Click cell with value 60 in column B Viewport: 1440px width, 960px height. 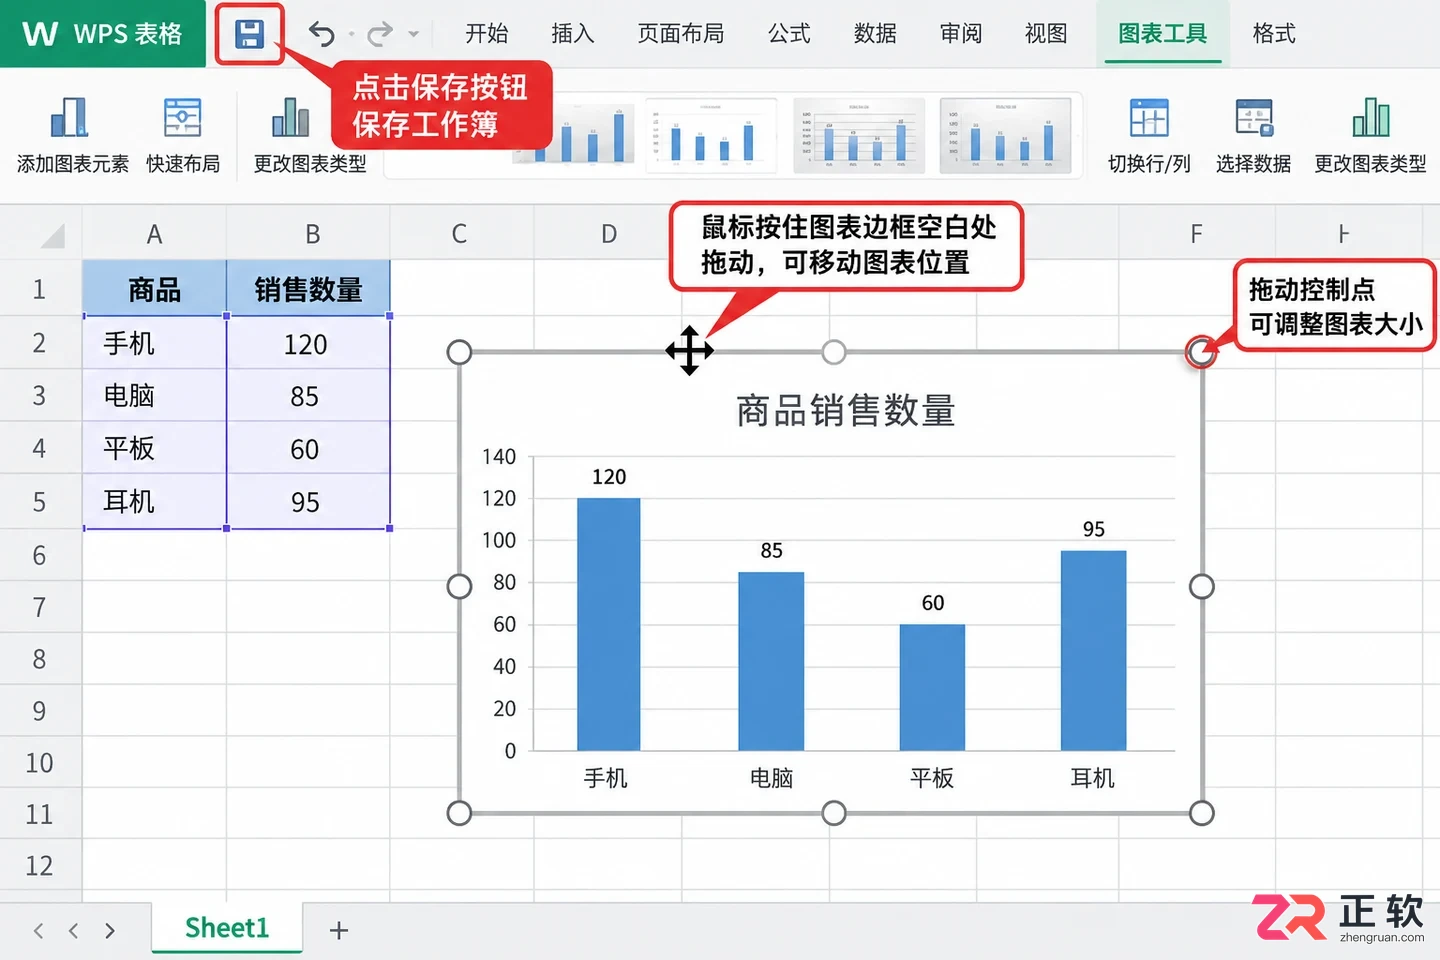308,449
